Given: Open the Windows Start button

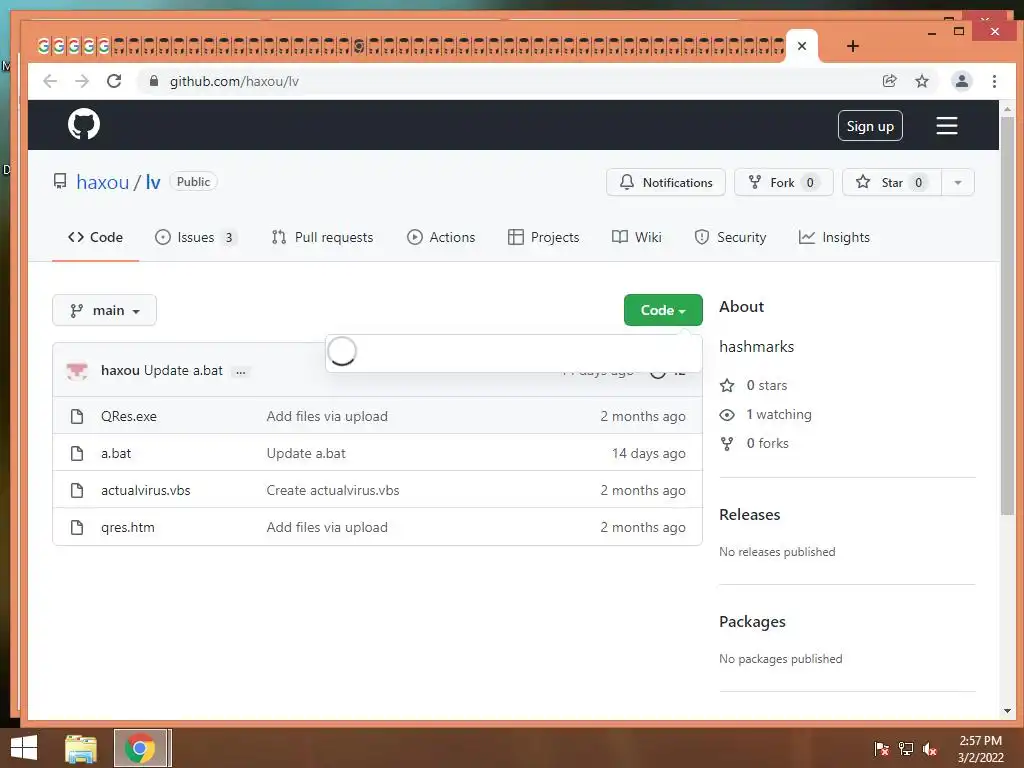Looking at the screenshot, I should 24,748.
